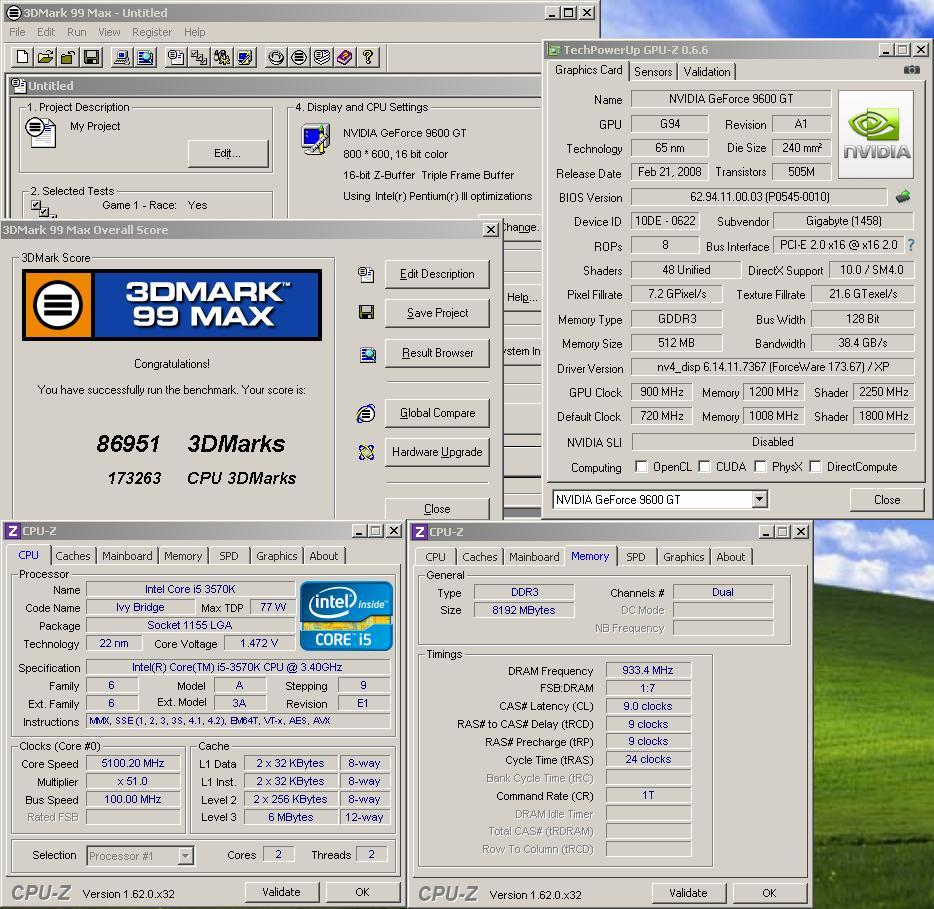This screenshot has height=909, width=934.
Task: Toggle the PhysX checkbox
Action: point(760,466)
